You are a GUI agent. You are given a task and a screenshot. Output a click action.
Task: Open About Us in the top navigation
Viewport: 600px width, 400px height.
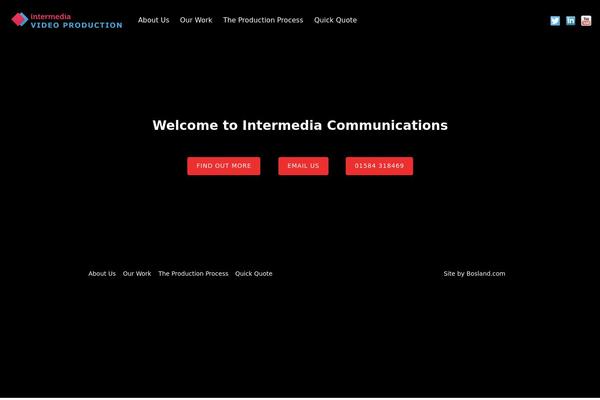(153, 20)
